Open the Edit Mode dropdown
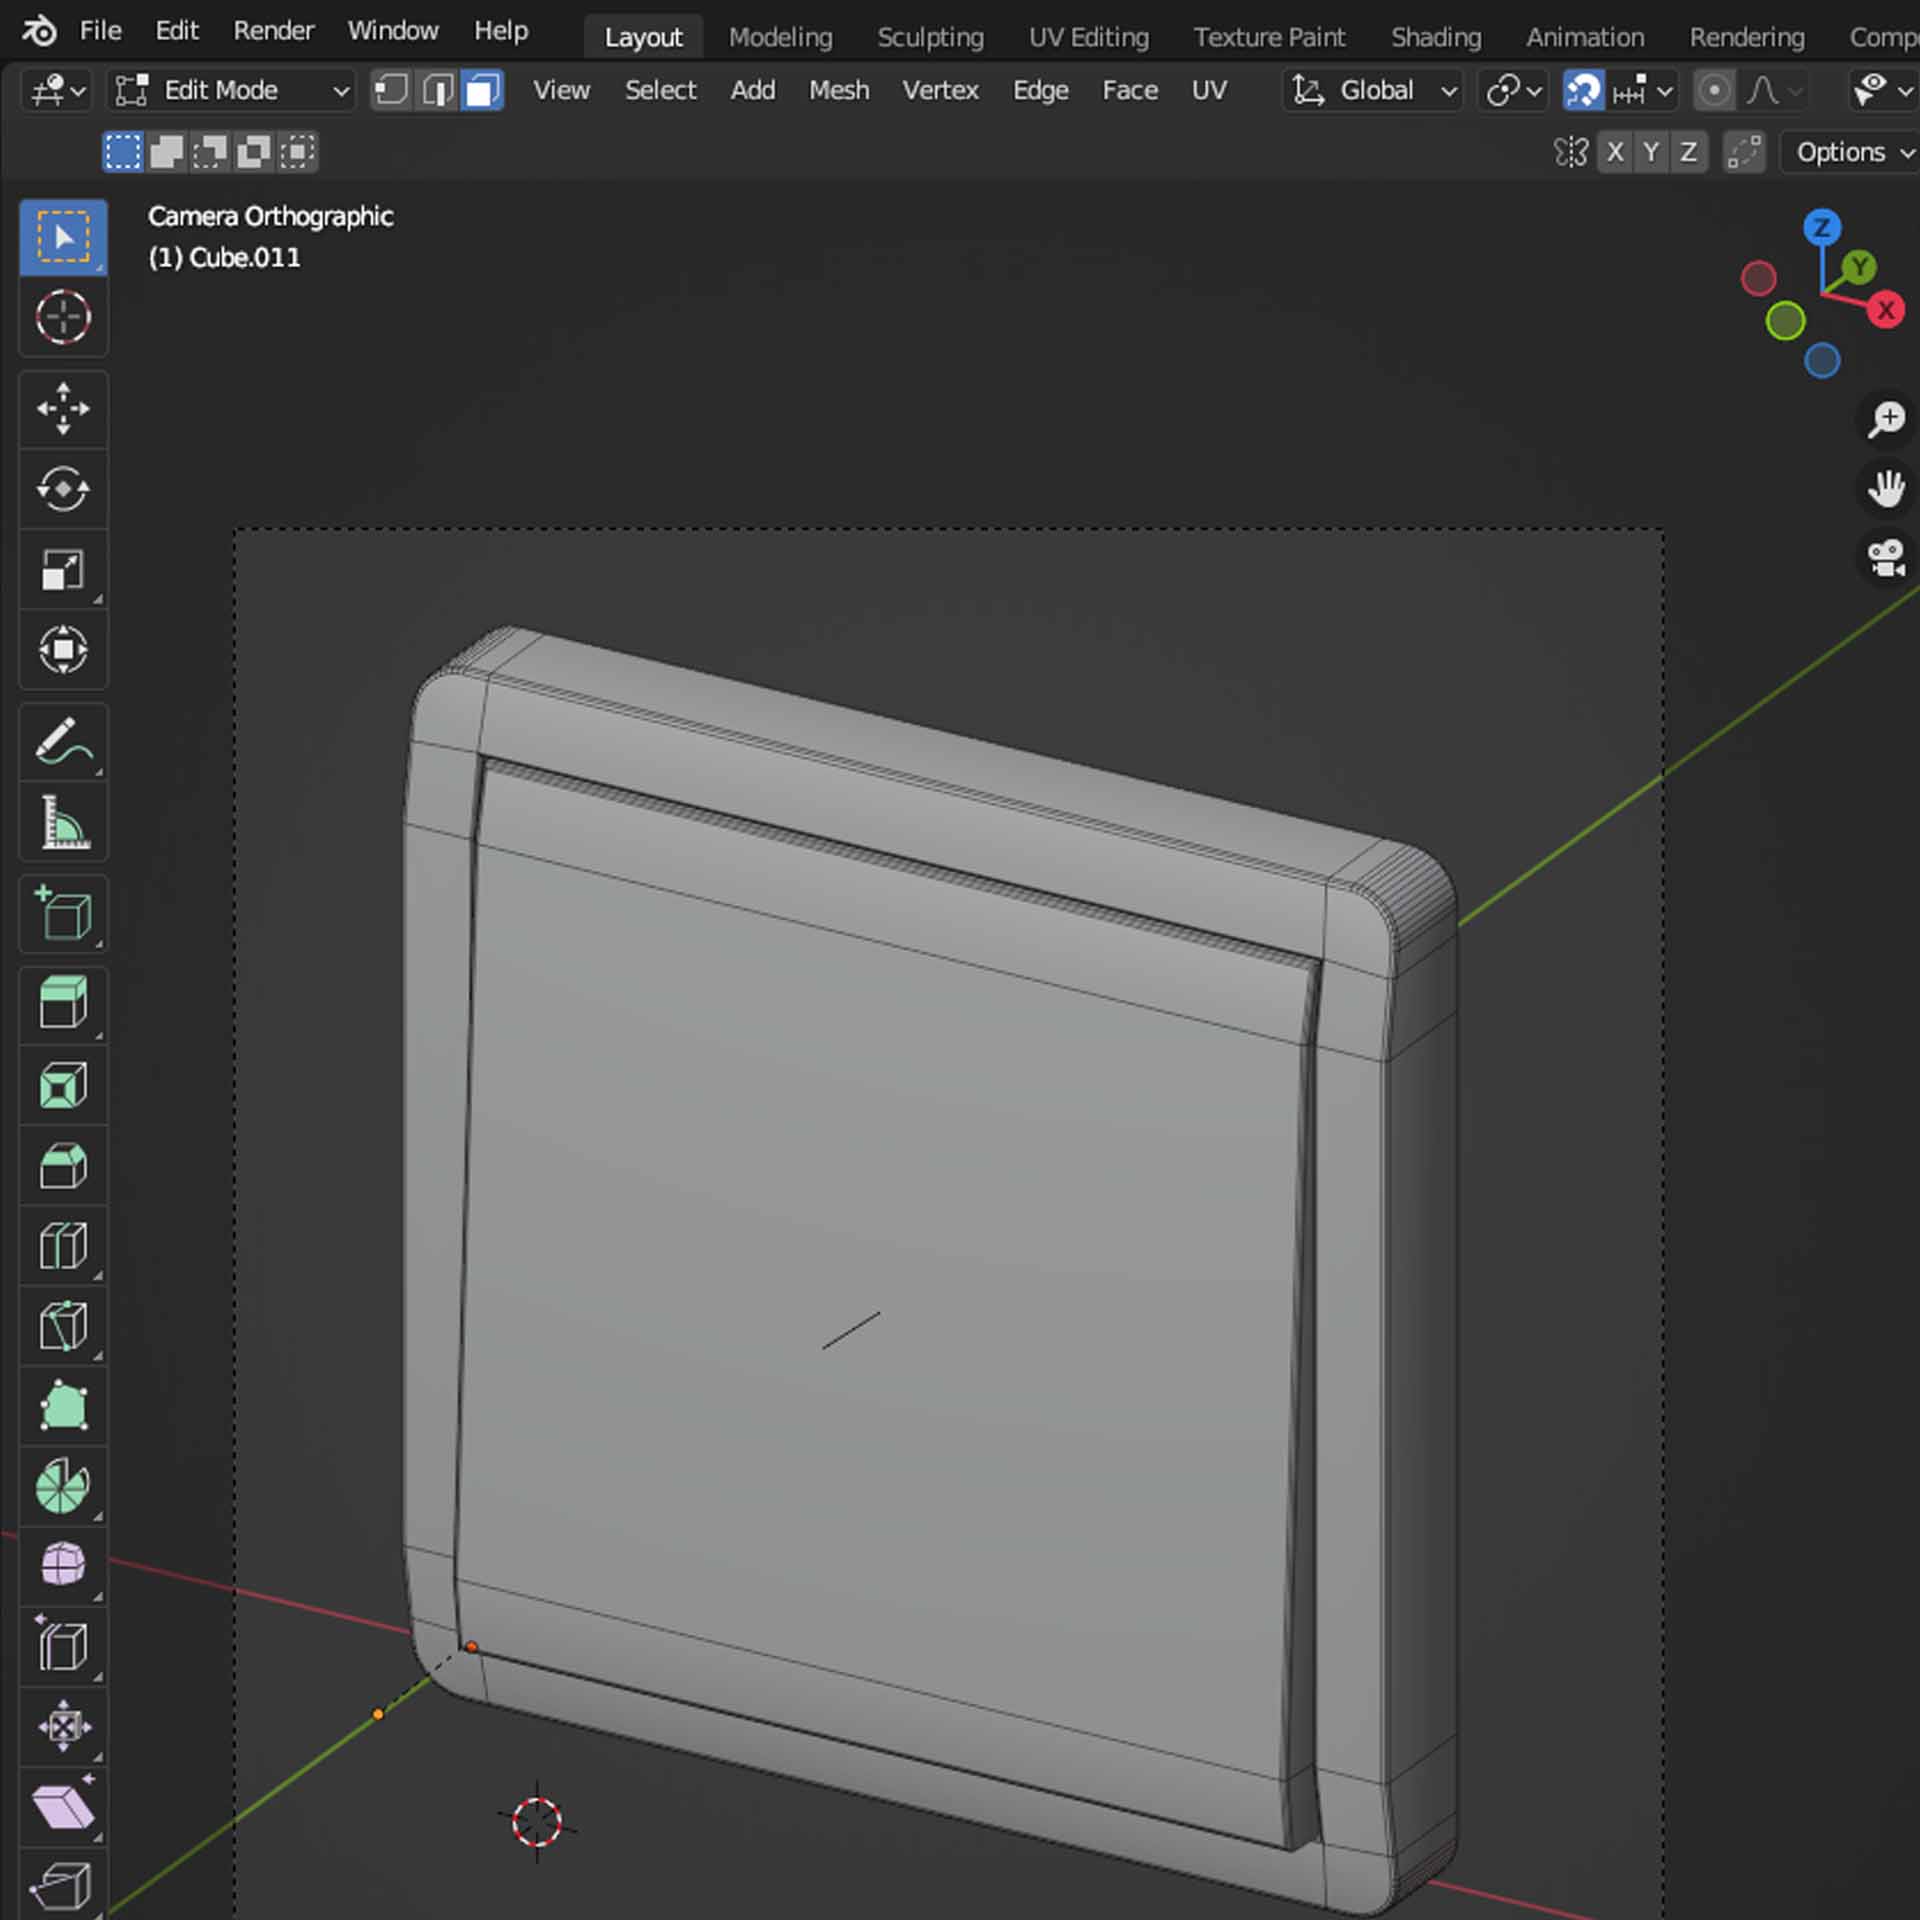Screen dimensions: 1920x1920 tap(232, 91)
